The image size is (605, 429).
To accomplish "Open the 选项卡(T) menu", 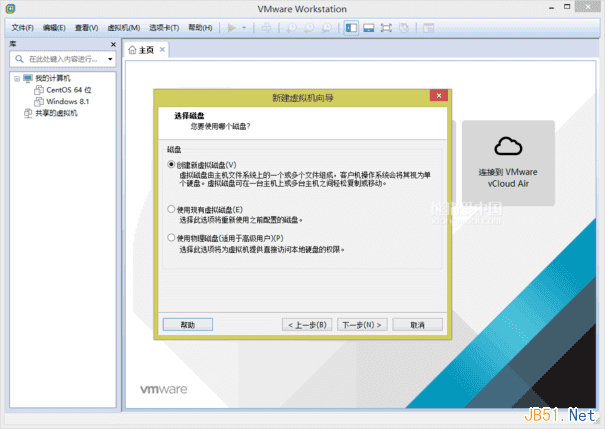I will pyautogui.click(x=164, y=28).
